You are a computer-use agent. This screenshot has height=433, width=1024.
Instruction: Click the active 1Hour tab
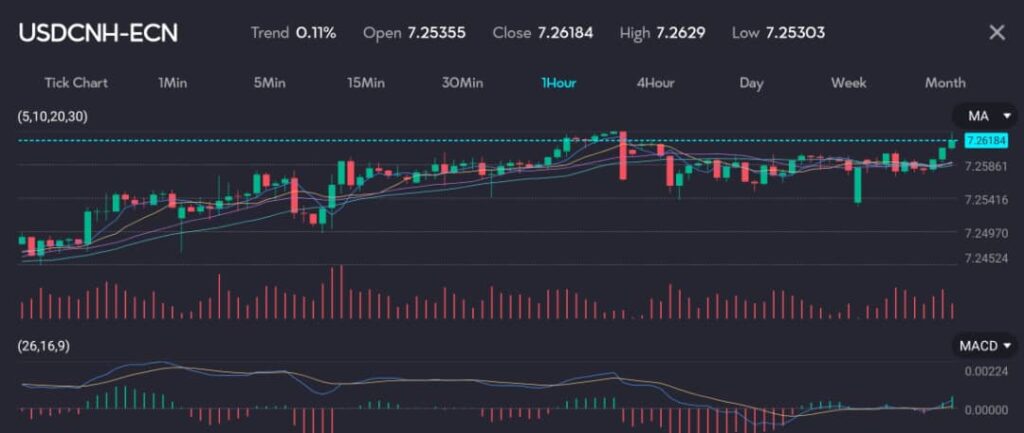coord(558,83)
